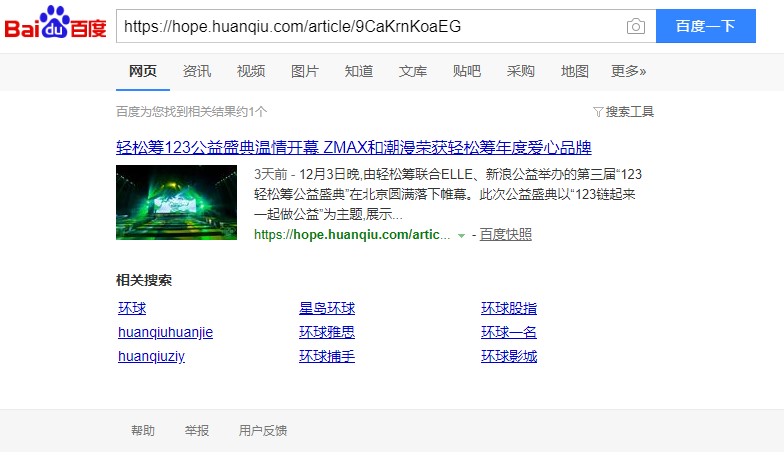Click related search 环球

[x=132, y=308]
